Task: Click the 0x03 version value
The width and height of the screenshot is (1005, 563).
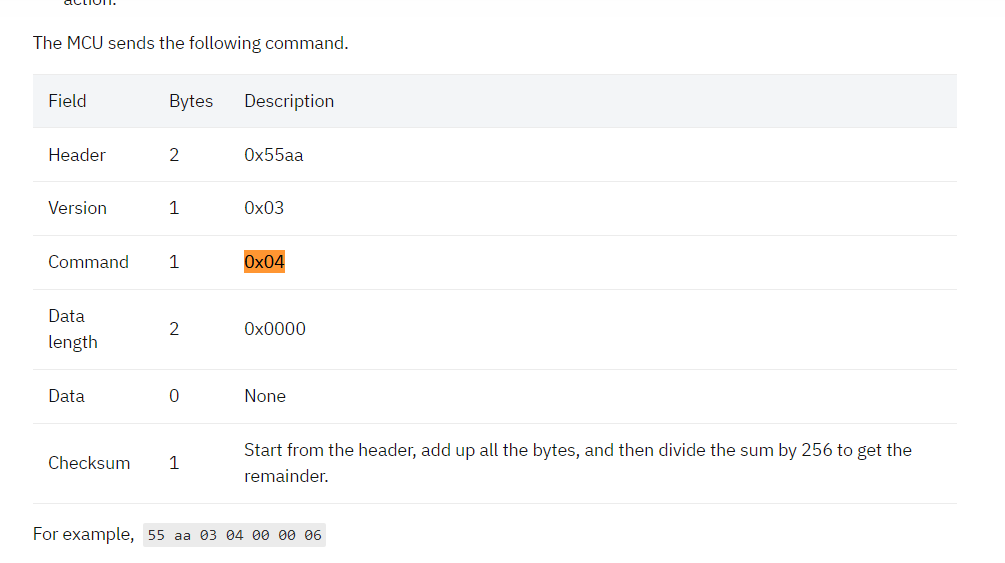Action: [264, 208]
